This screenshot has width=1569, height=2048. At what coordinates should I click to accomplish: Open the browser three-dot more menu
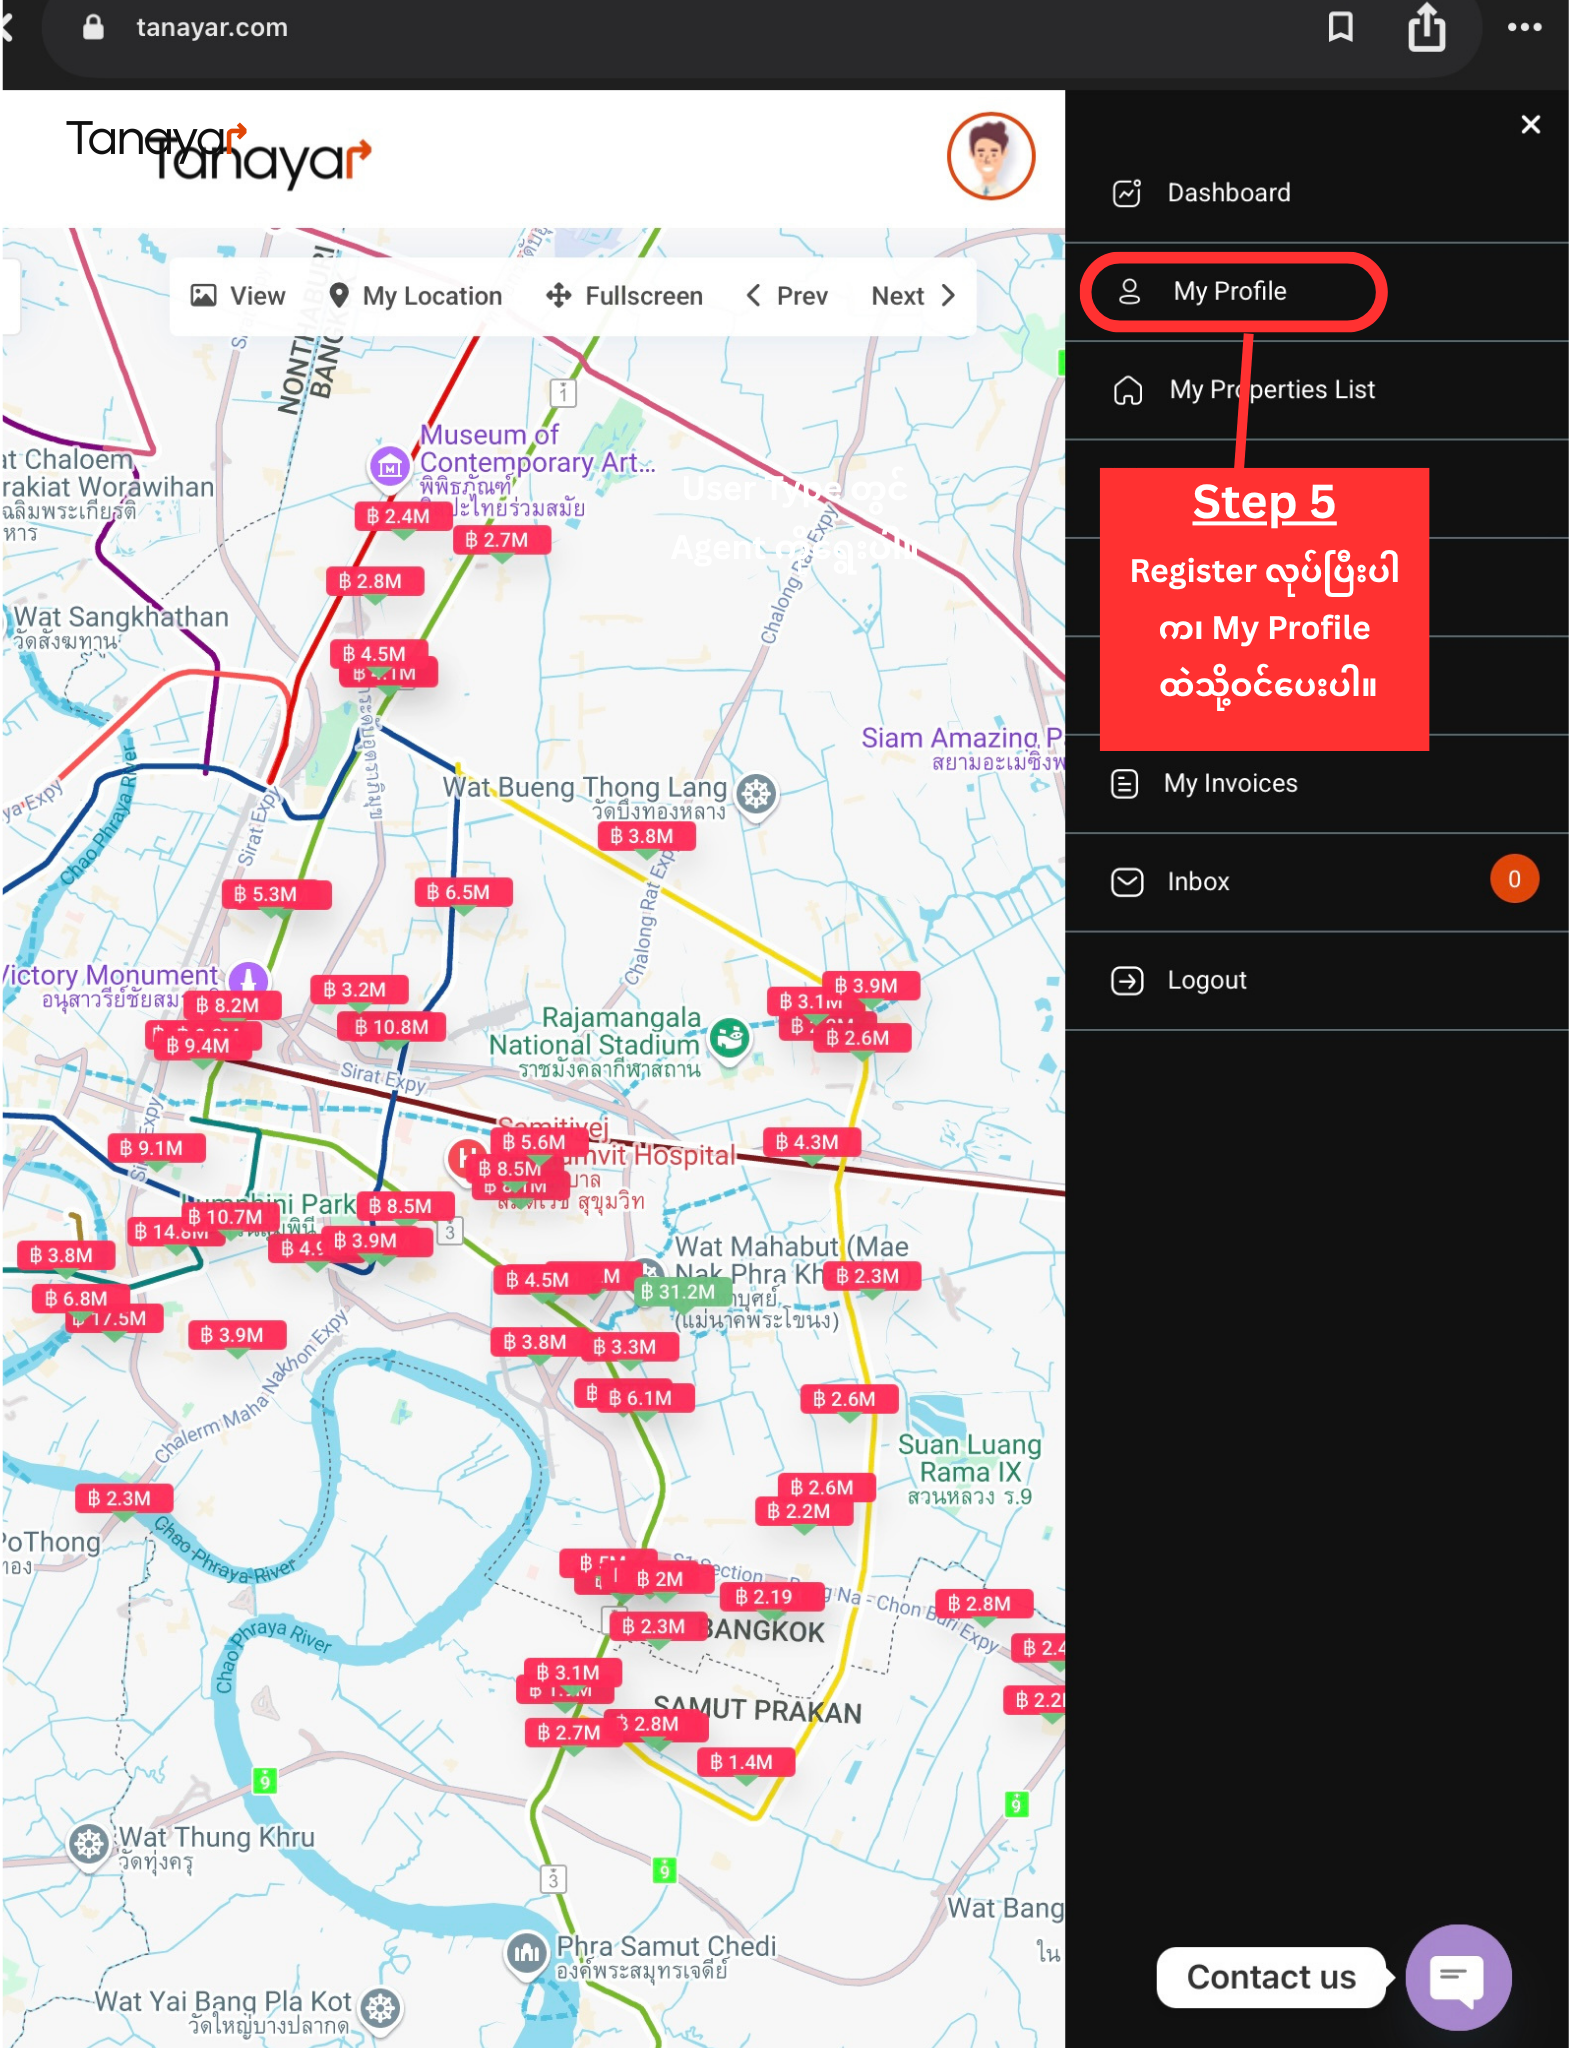[1524, 28]
